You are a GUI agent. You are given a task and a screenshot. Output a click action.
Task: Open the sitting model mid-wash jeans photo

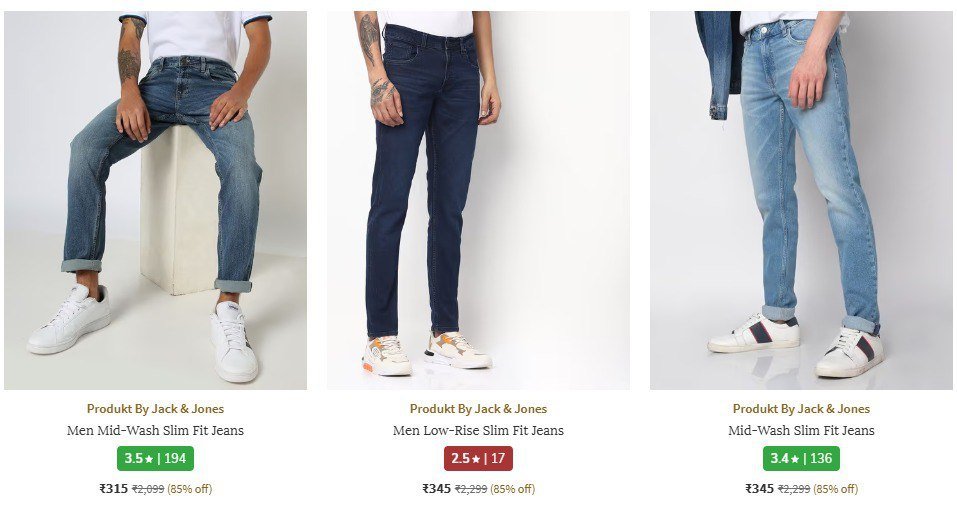156,200
